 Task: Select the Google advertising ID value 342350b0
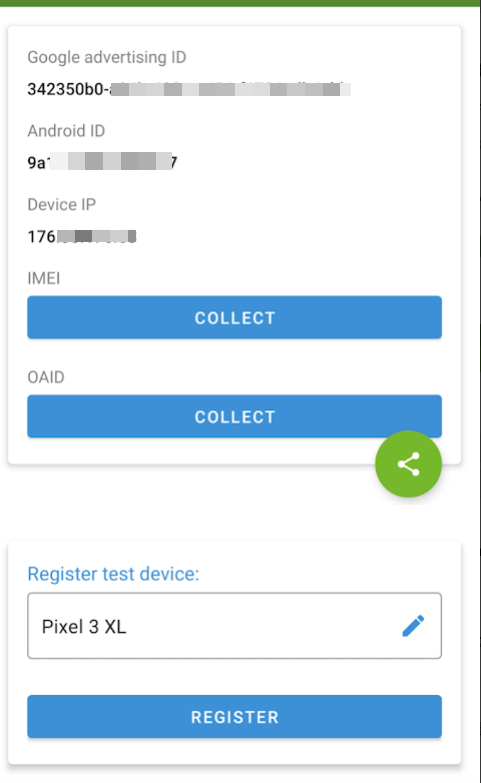(189, 89)
